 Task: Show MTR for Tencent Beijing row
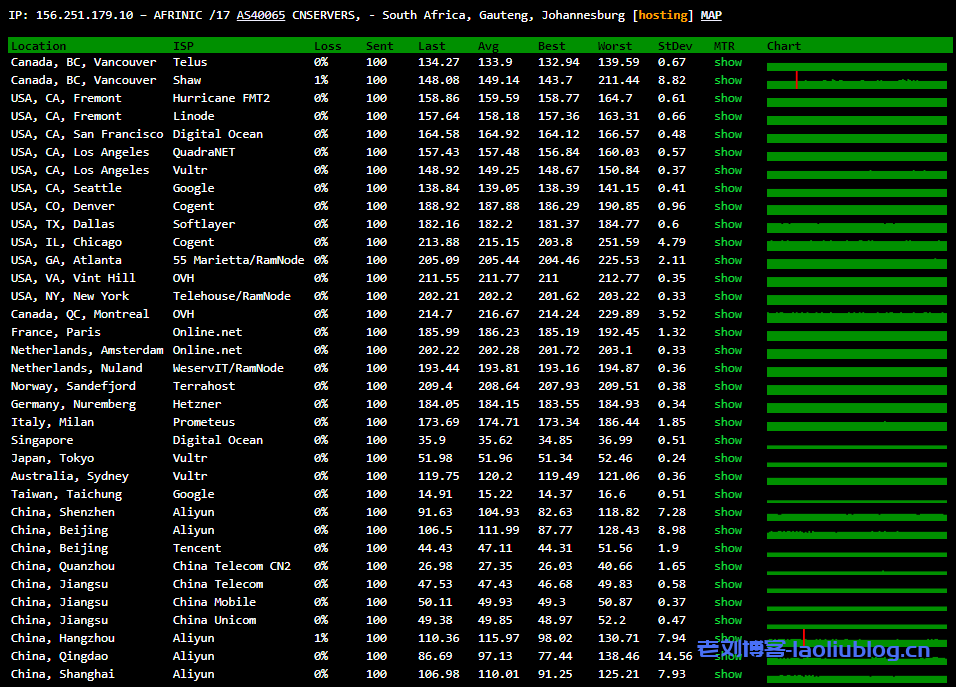tap(728, 548)
